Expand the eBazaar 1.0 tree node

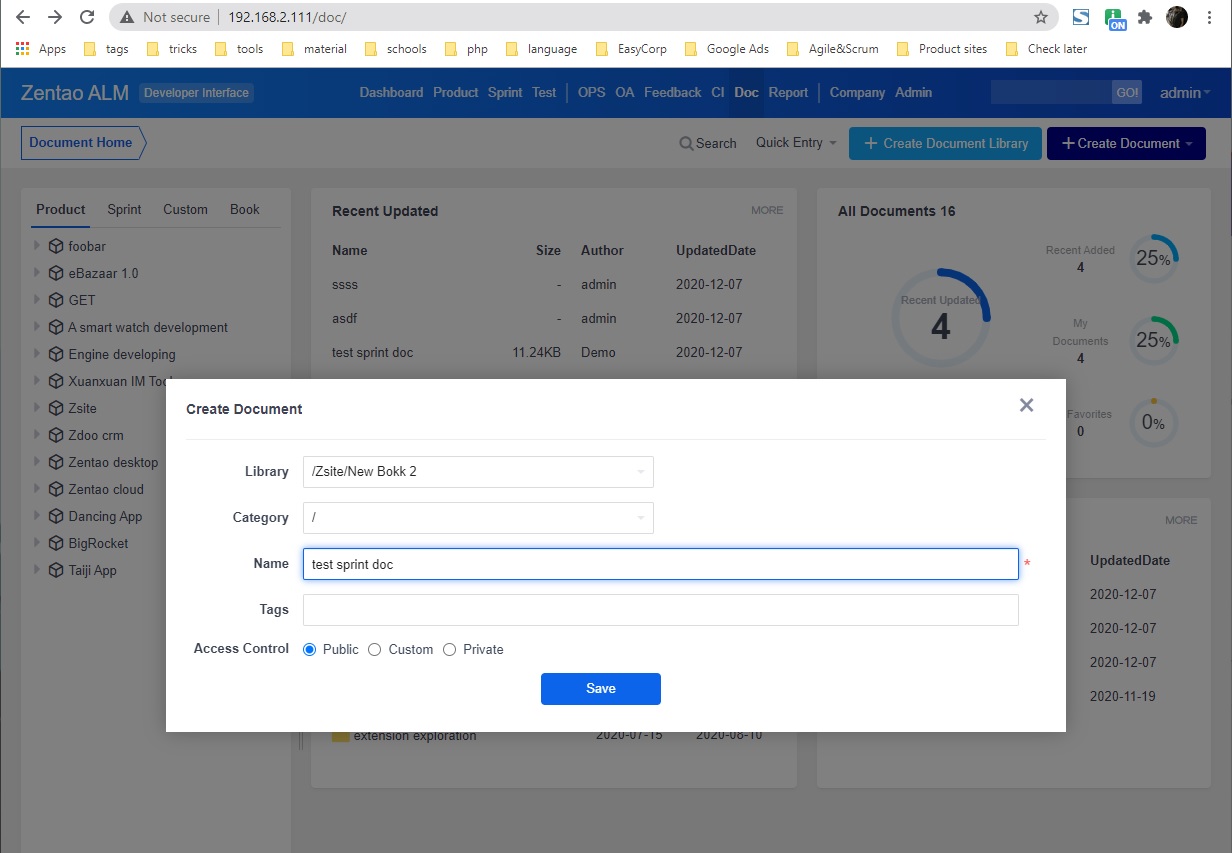[37, 273]
